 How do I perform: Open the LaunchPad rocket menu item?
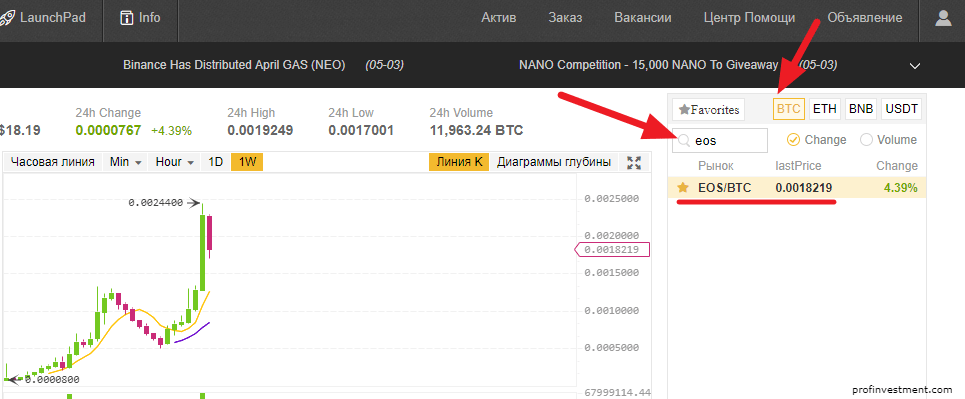[x=43, y=18]
